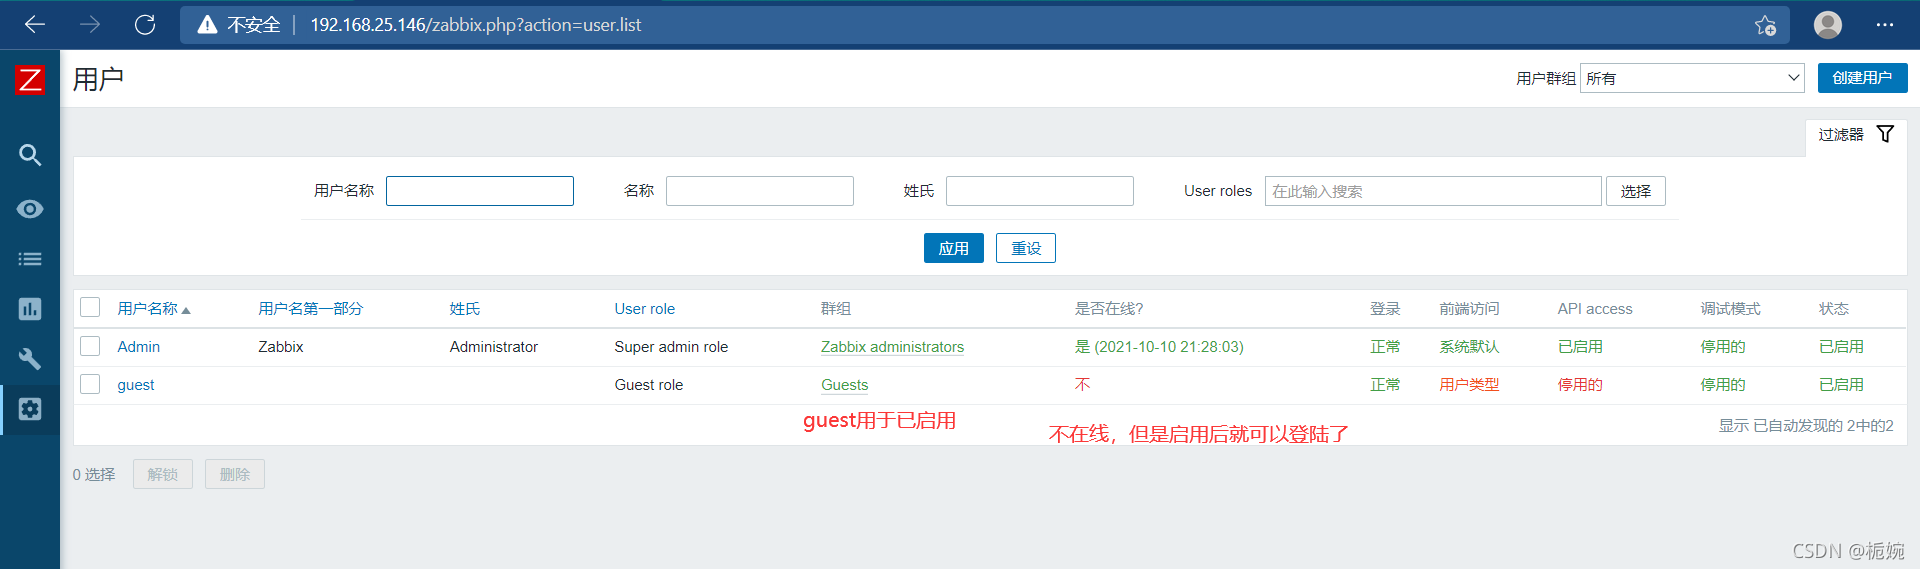Toggle Admin's status 已启用 link
1920x569 pixels.
click(x=1841, y=347)
